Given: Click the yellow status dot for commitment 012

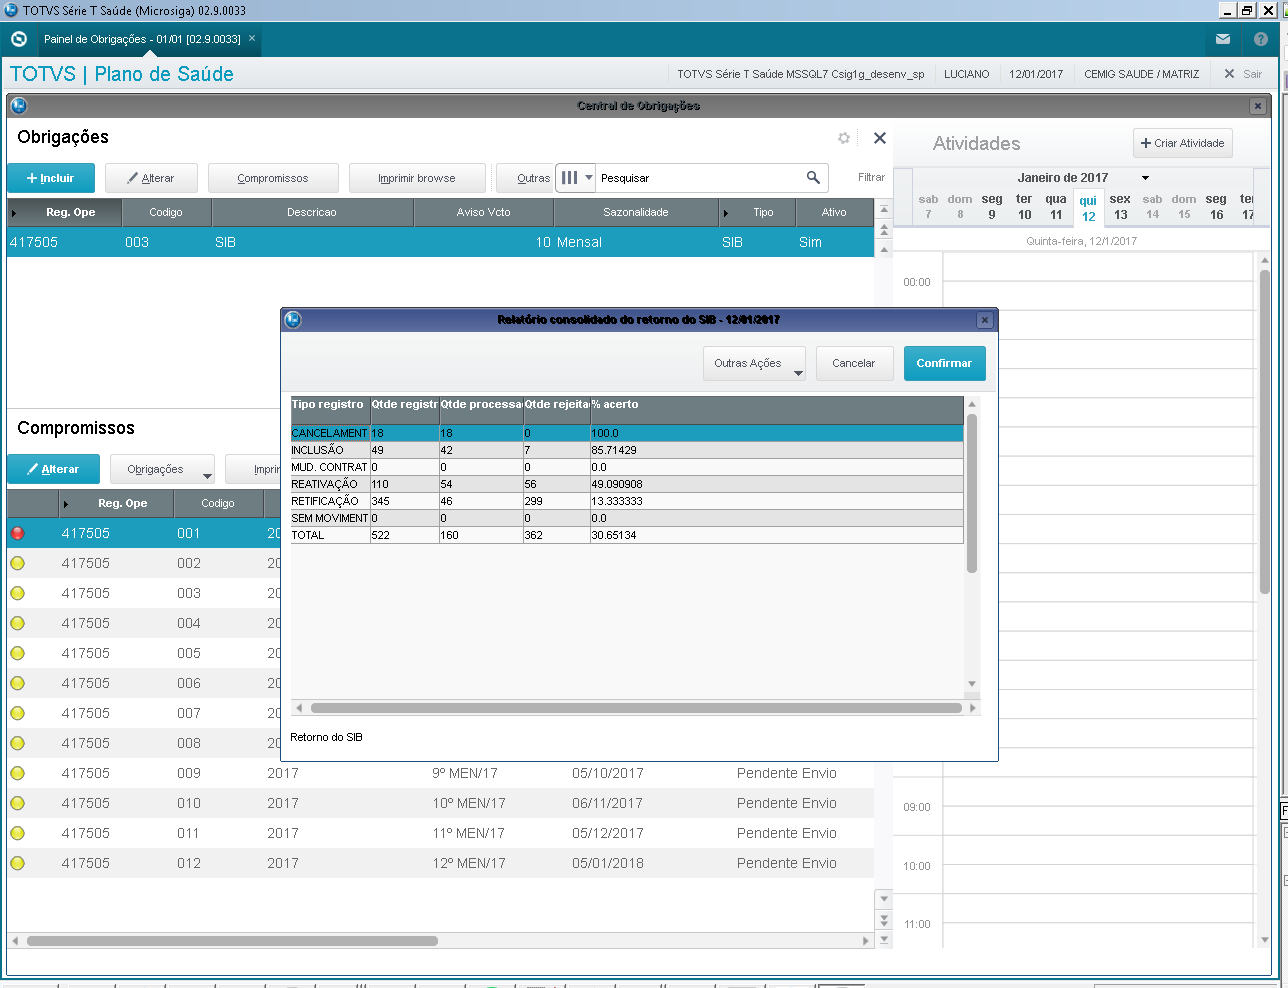Looking at the screenshot, I should pyautogui.click(x=18, y=863).
